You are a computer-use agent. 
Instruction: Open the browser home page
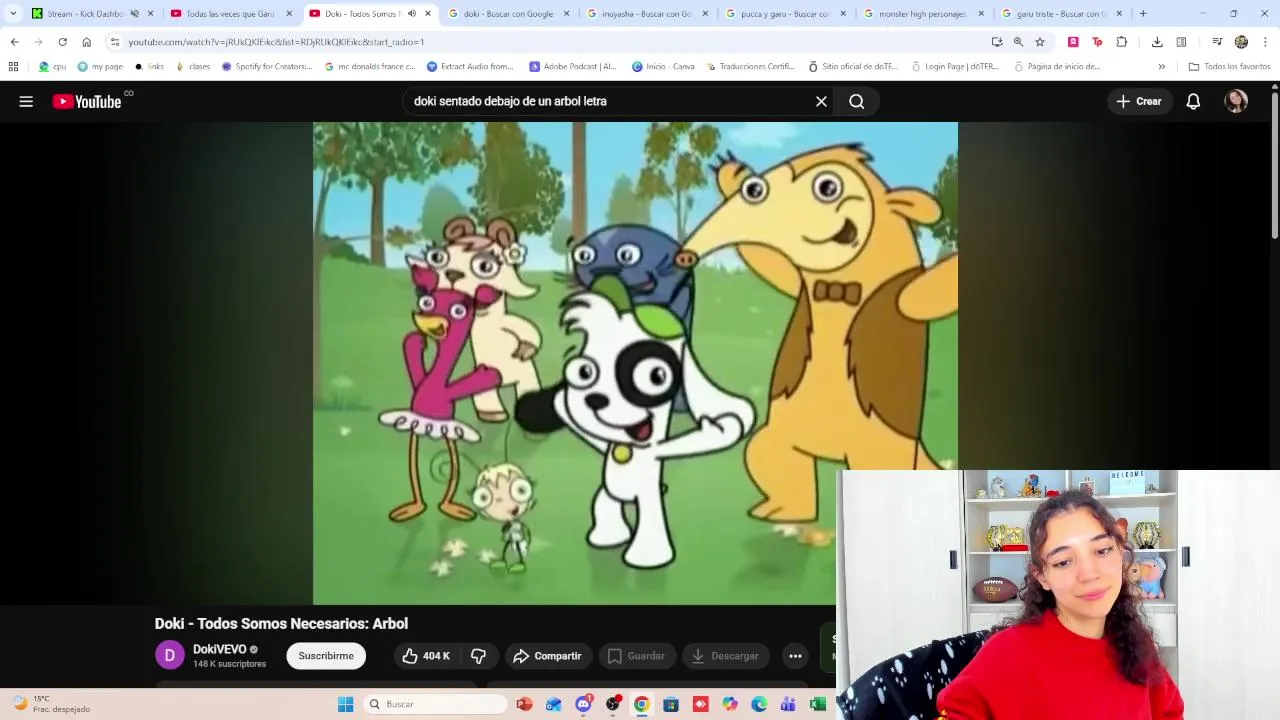point(87,42)
